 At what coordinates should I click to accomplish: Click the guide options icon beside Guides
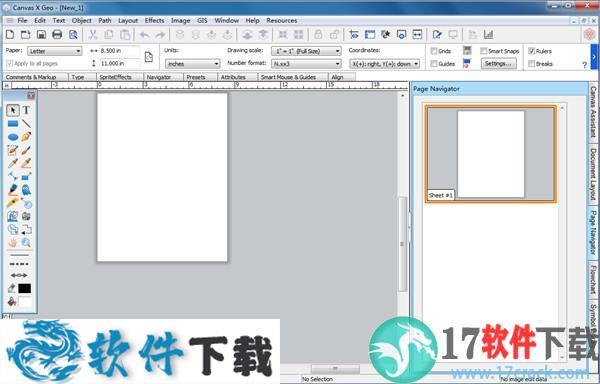click(x=466, y=63)
